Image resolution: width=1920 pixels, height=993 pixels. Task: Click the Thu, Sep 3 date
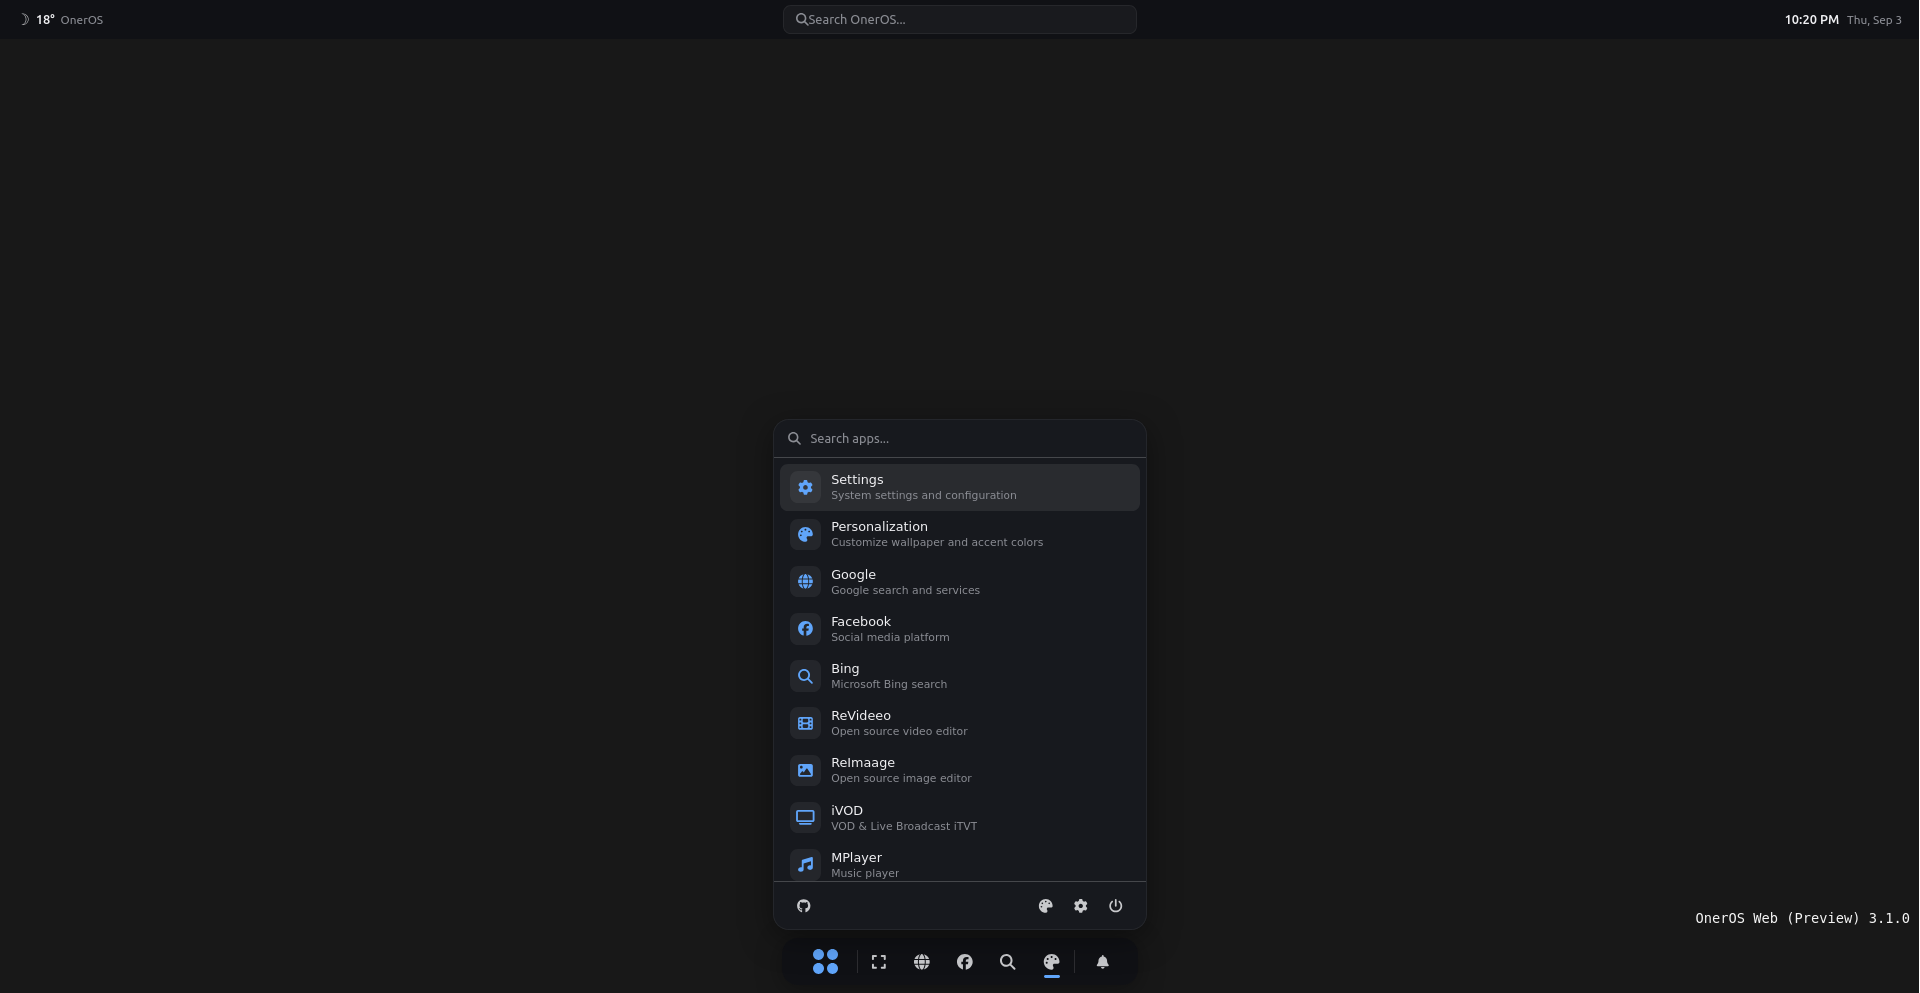pyautogui.click(x=1874, y=20)
